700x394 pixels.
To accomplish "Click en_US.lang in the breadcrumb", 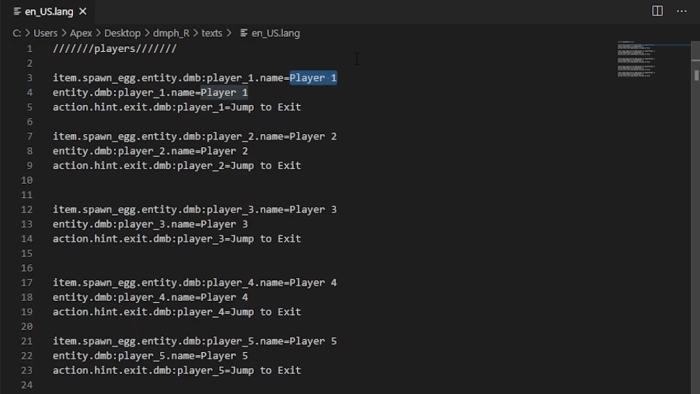I will pyautogui.click(x=275, y=33).
